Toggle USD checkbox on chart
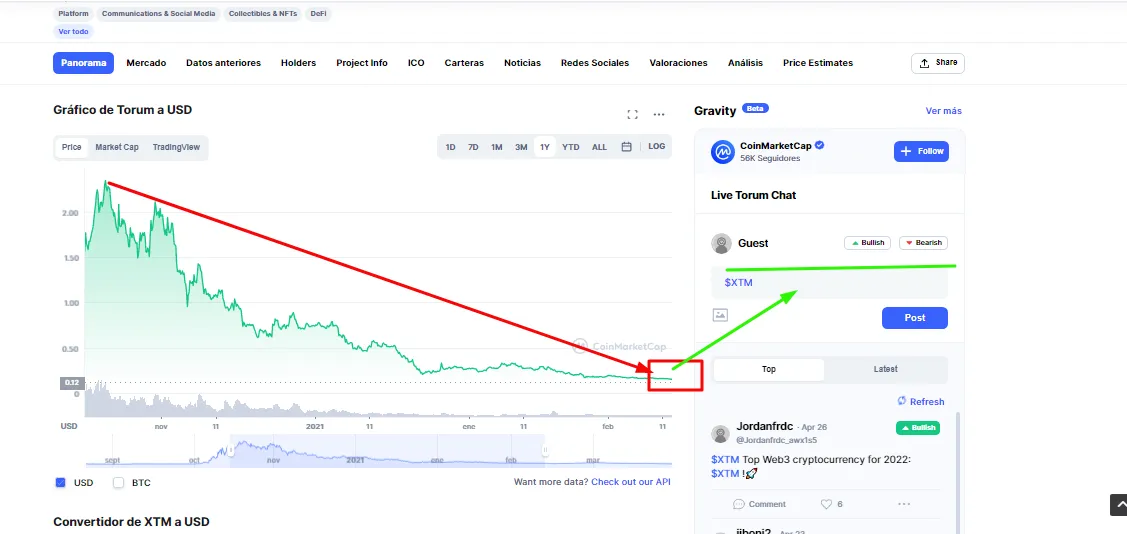Image resolution: width=1127 pixels, height=534 pixels. (61, 483)
